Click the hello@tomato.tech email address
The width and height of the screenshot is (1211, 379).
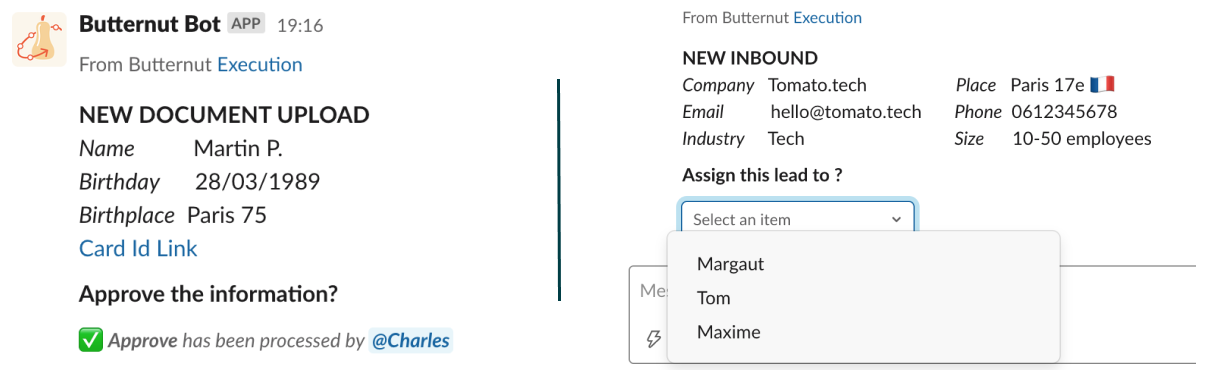846,112
